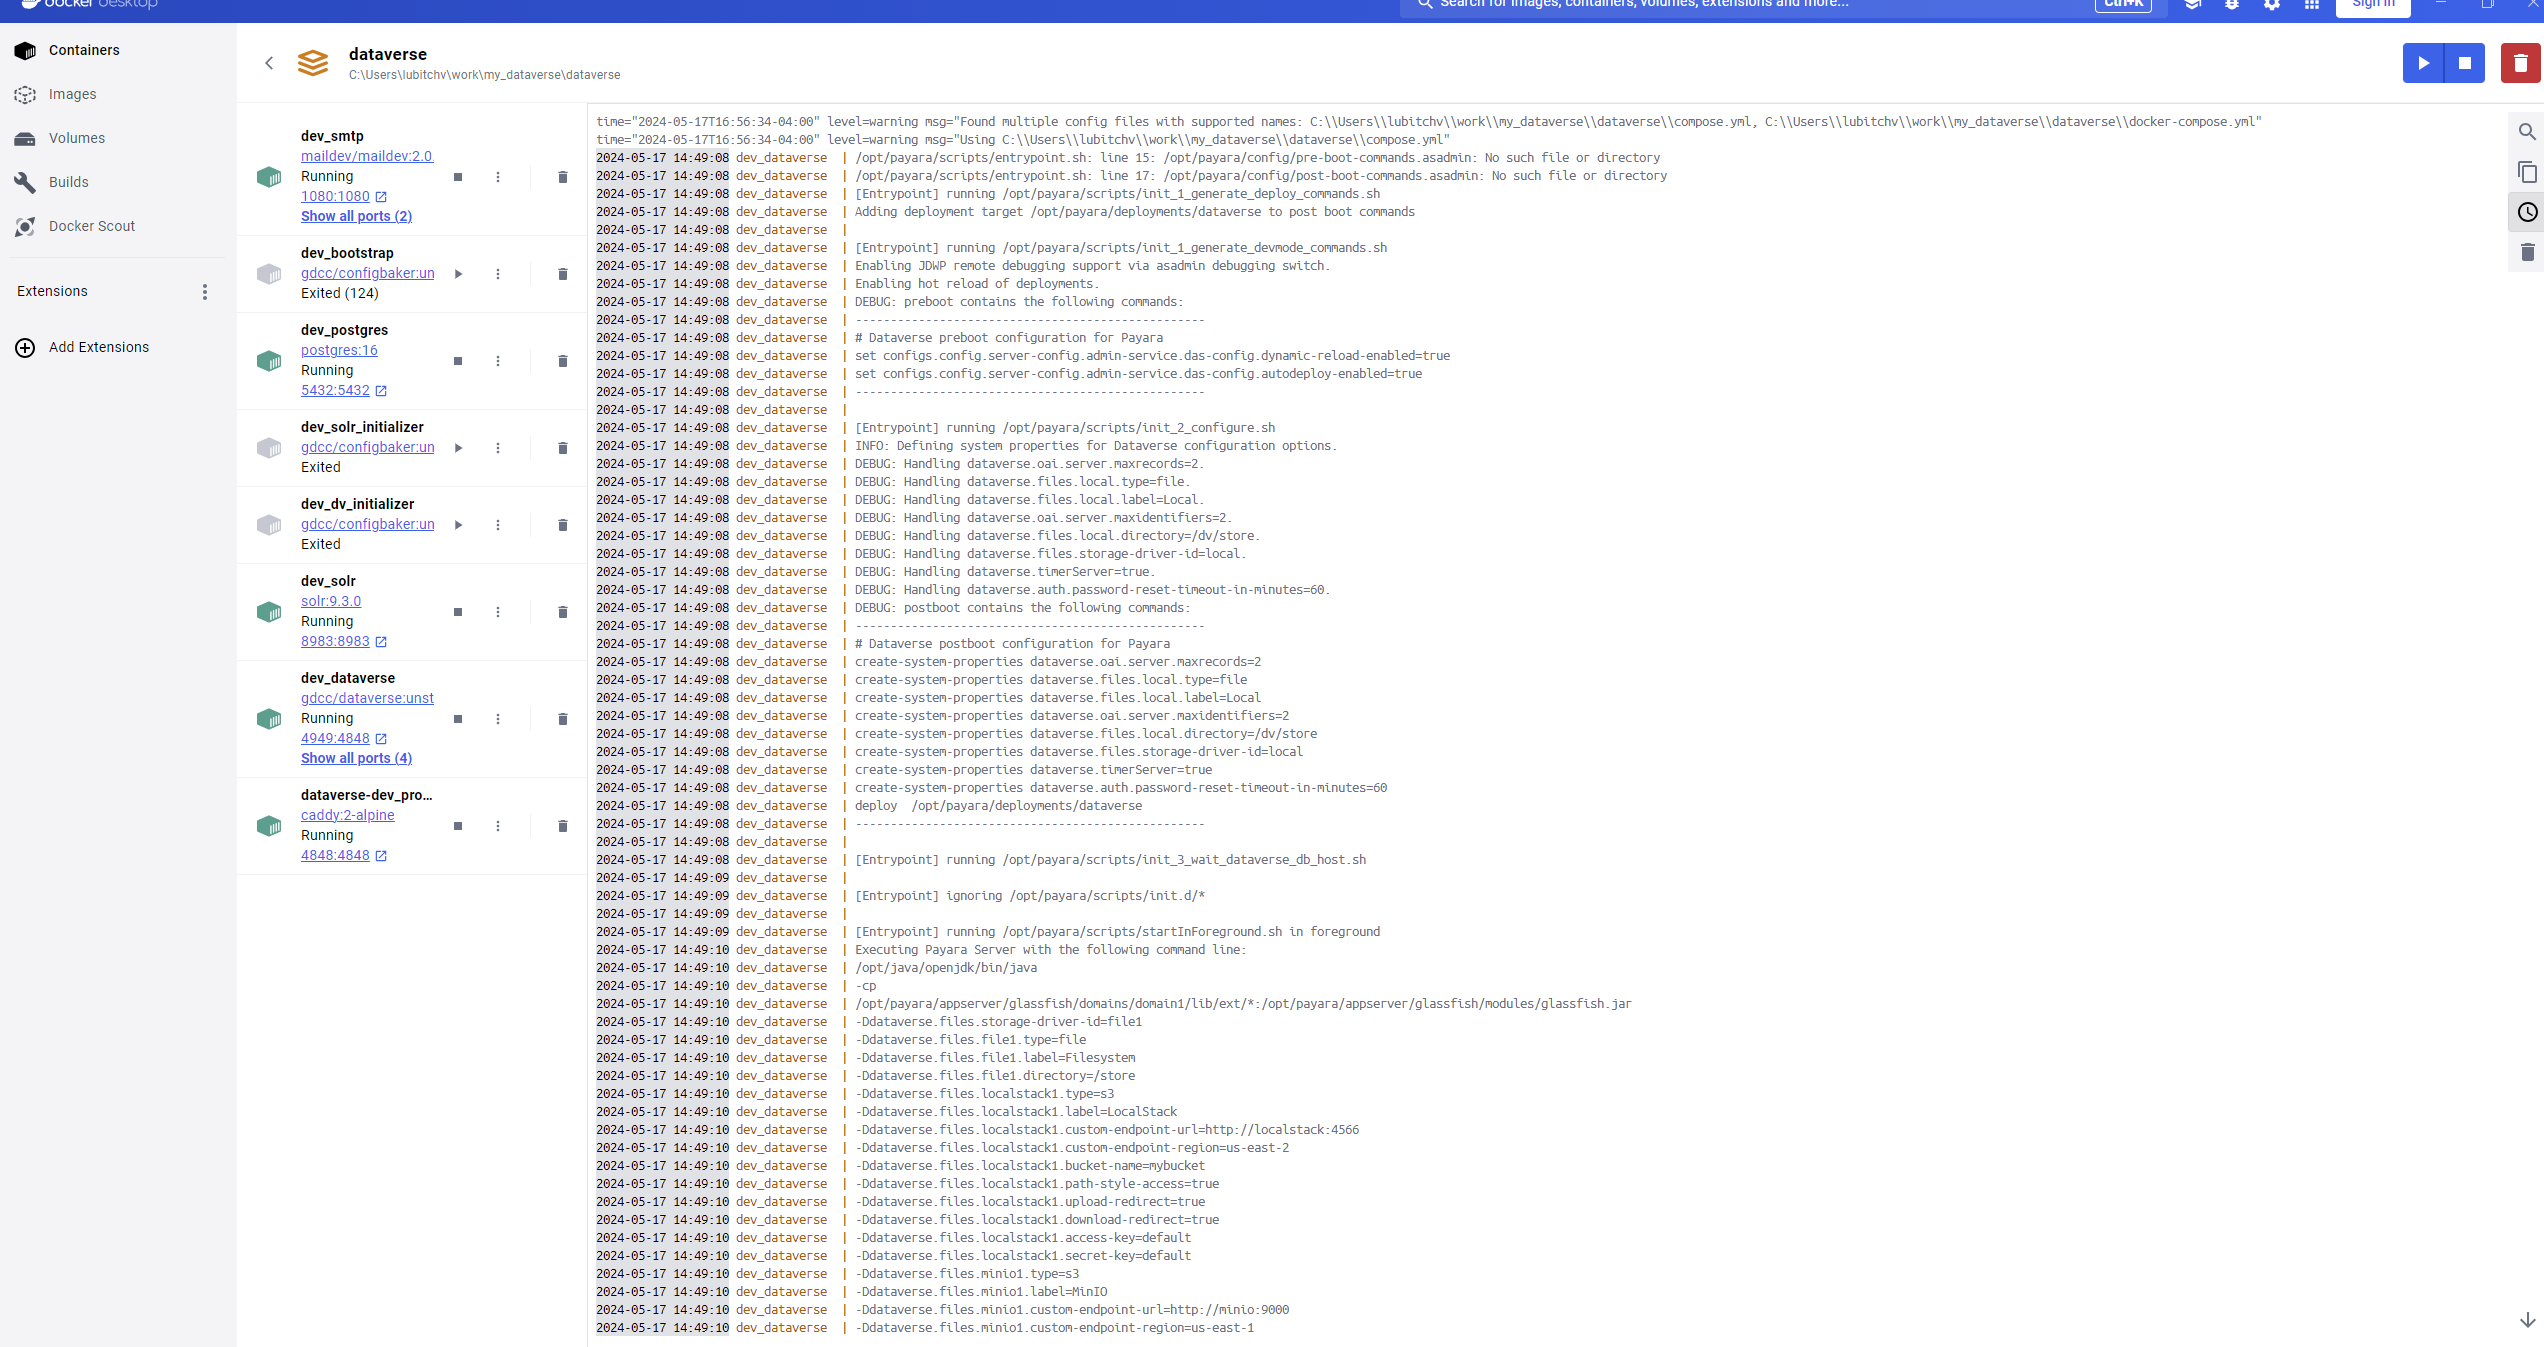Screen dimensions: 2544x1347
Task: Open more actions for dev_dataverse
Action: click(498, 719)
